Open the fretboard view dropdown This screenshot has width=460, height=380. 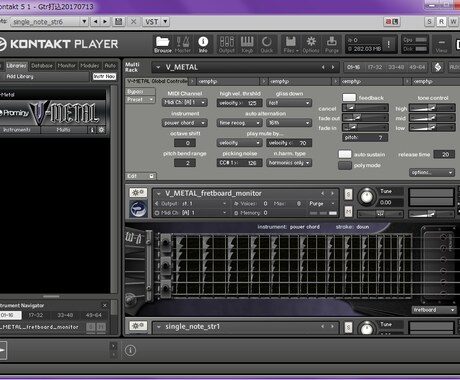coord(434,310)
